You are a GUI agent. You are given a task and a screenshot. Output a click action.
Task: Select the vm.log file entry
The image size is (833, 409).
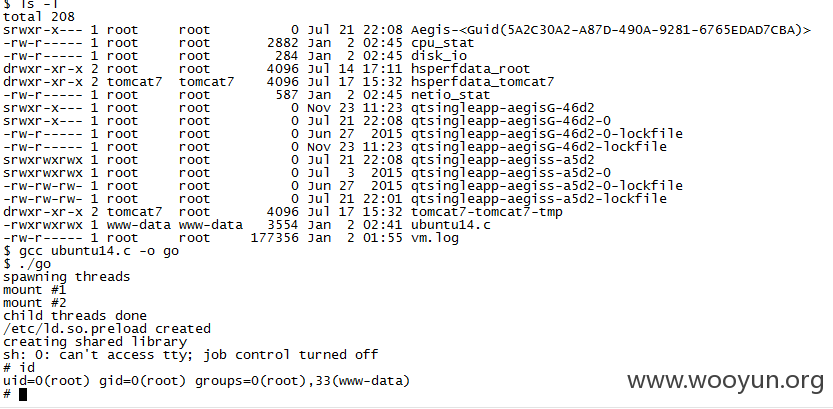tap(435, 237)
